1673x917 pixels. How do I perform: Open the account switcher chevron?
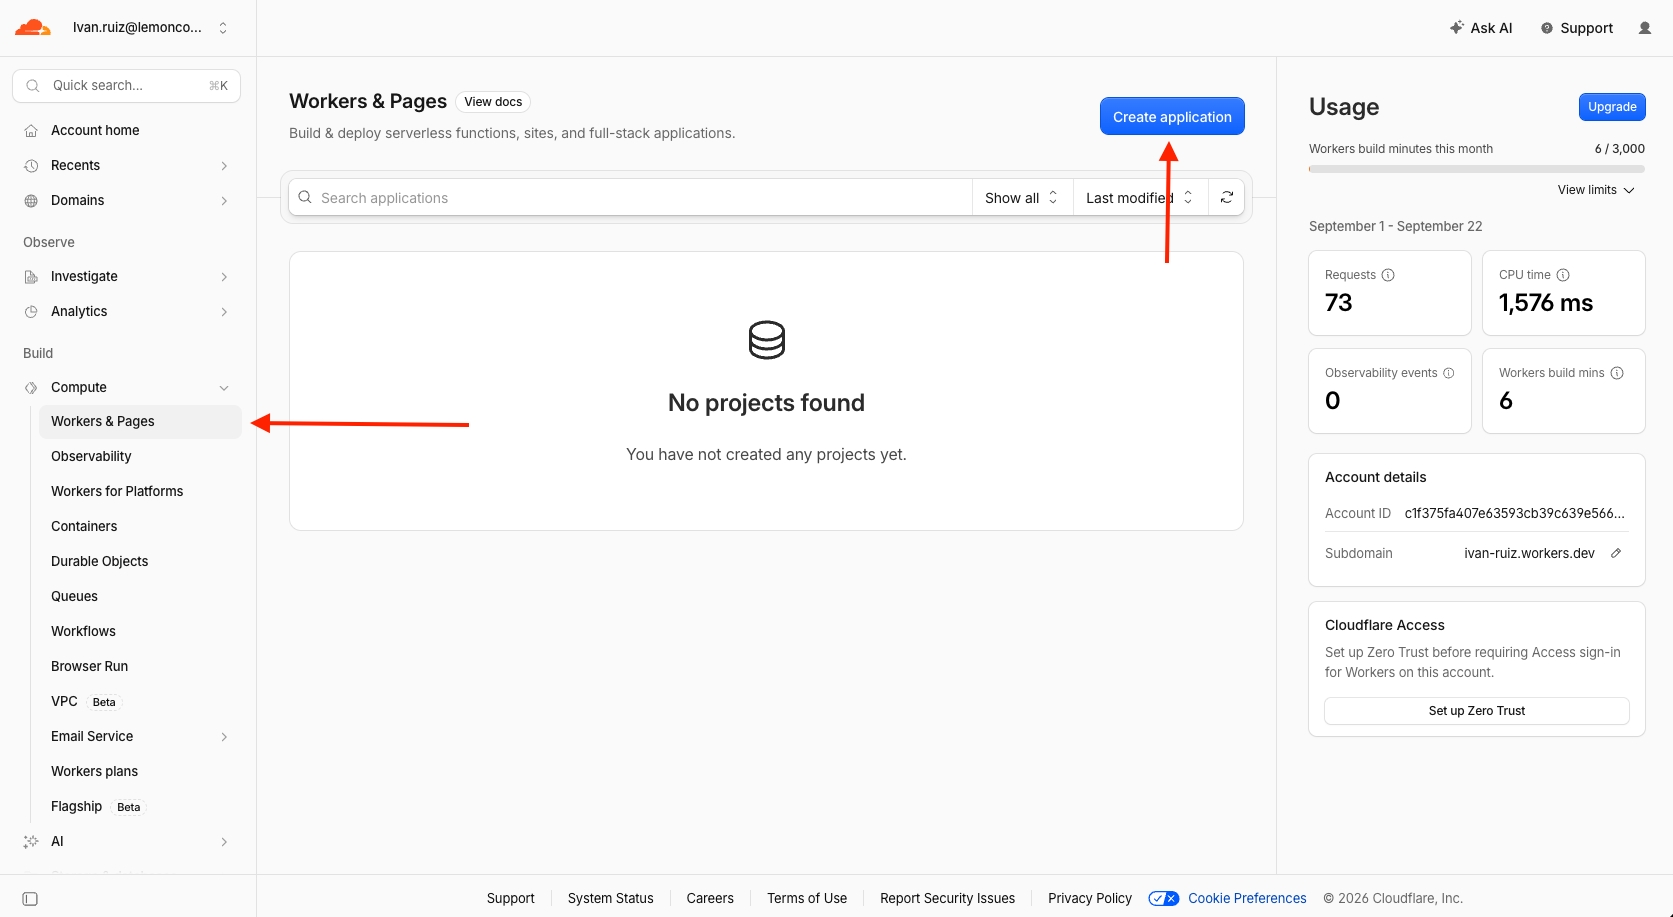coord(223,28)
